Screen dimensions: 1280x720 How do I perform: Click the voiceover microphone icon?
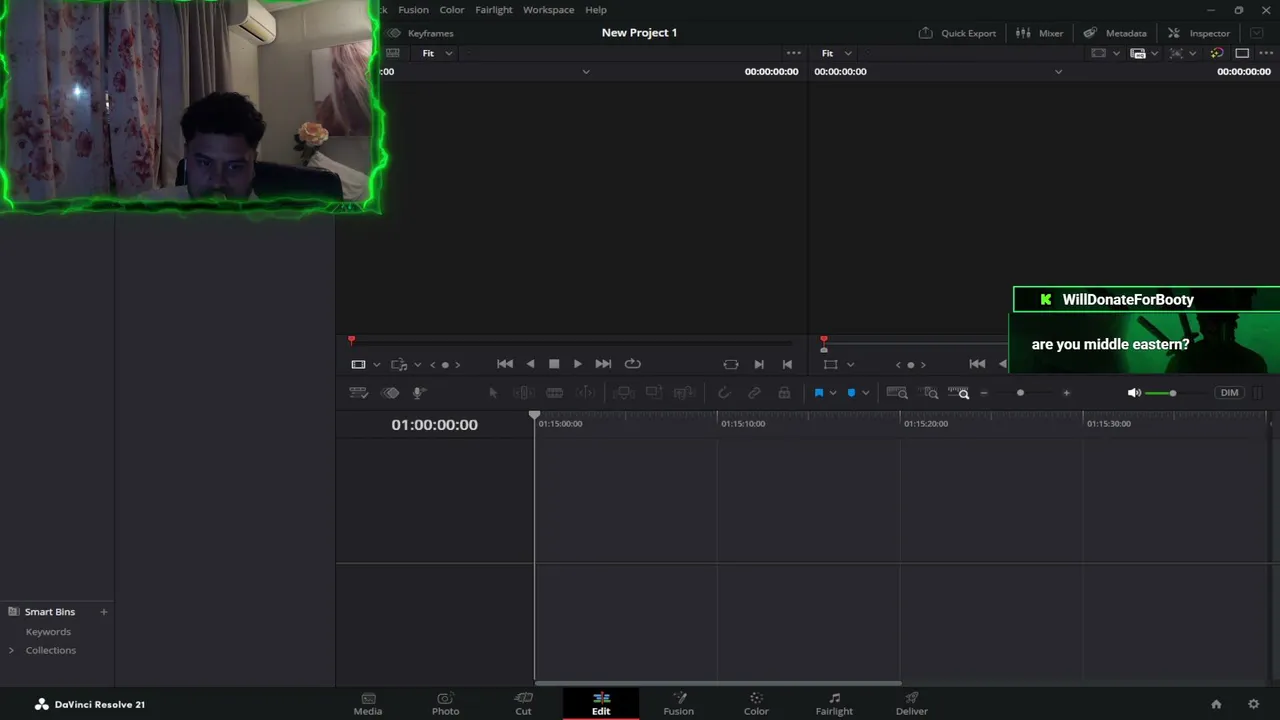[x=420, y=393]
